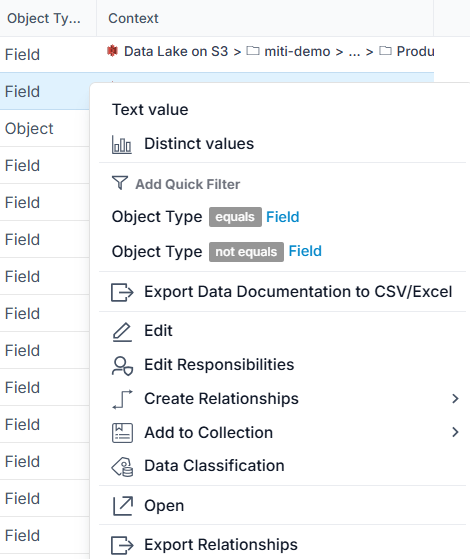The image size is (470, 559).
Task: Click the pencil Edit icon
Action: (x=122, y=332)
